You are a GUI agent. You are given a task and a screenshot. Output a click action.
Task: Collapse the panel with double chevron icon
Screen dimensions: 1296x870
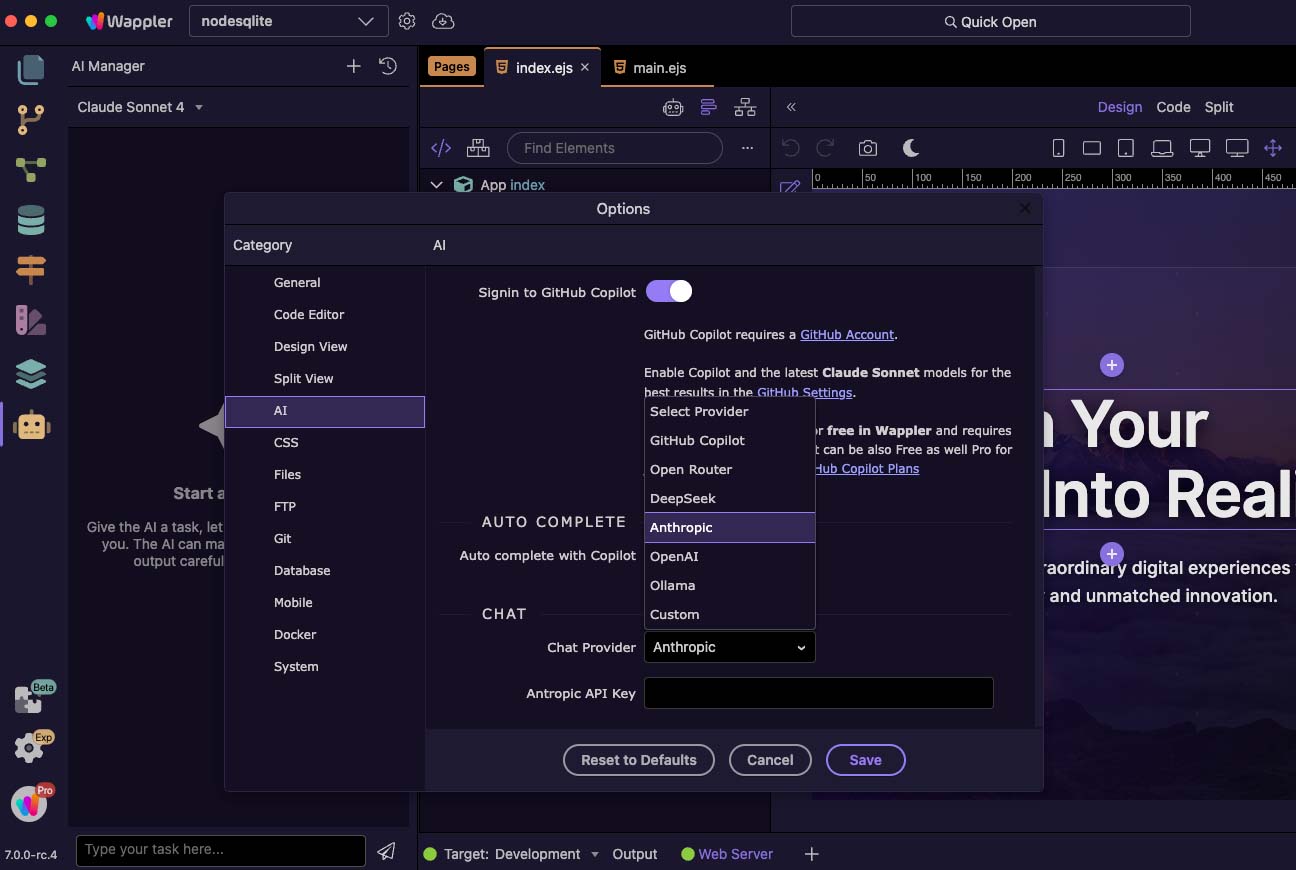pos(791,107)
